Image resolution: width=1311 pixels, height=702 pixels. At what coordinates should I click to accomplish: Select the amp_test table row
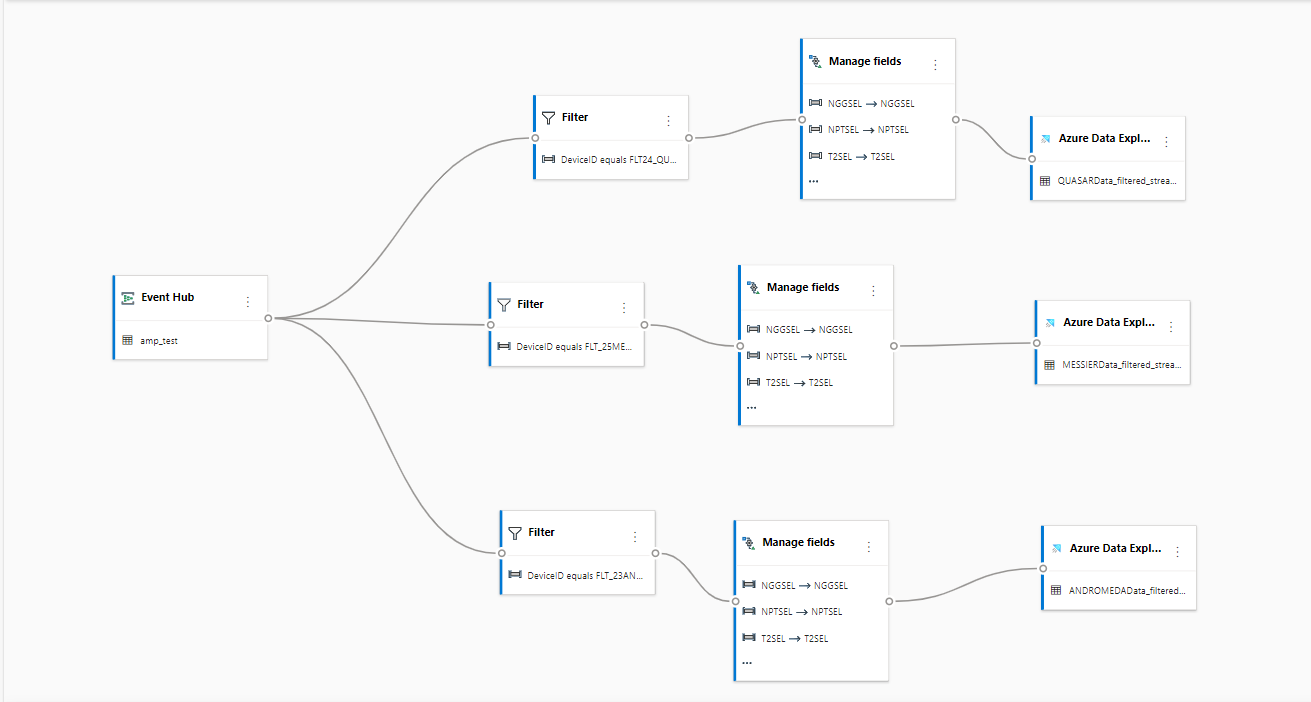(191, 340)
